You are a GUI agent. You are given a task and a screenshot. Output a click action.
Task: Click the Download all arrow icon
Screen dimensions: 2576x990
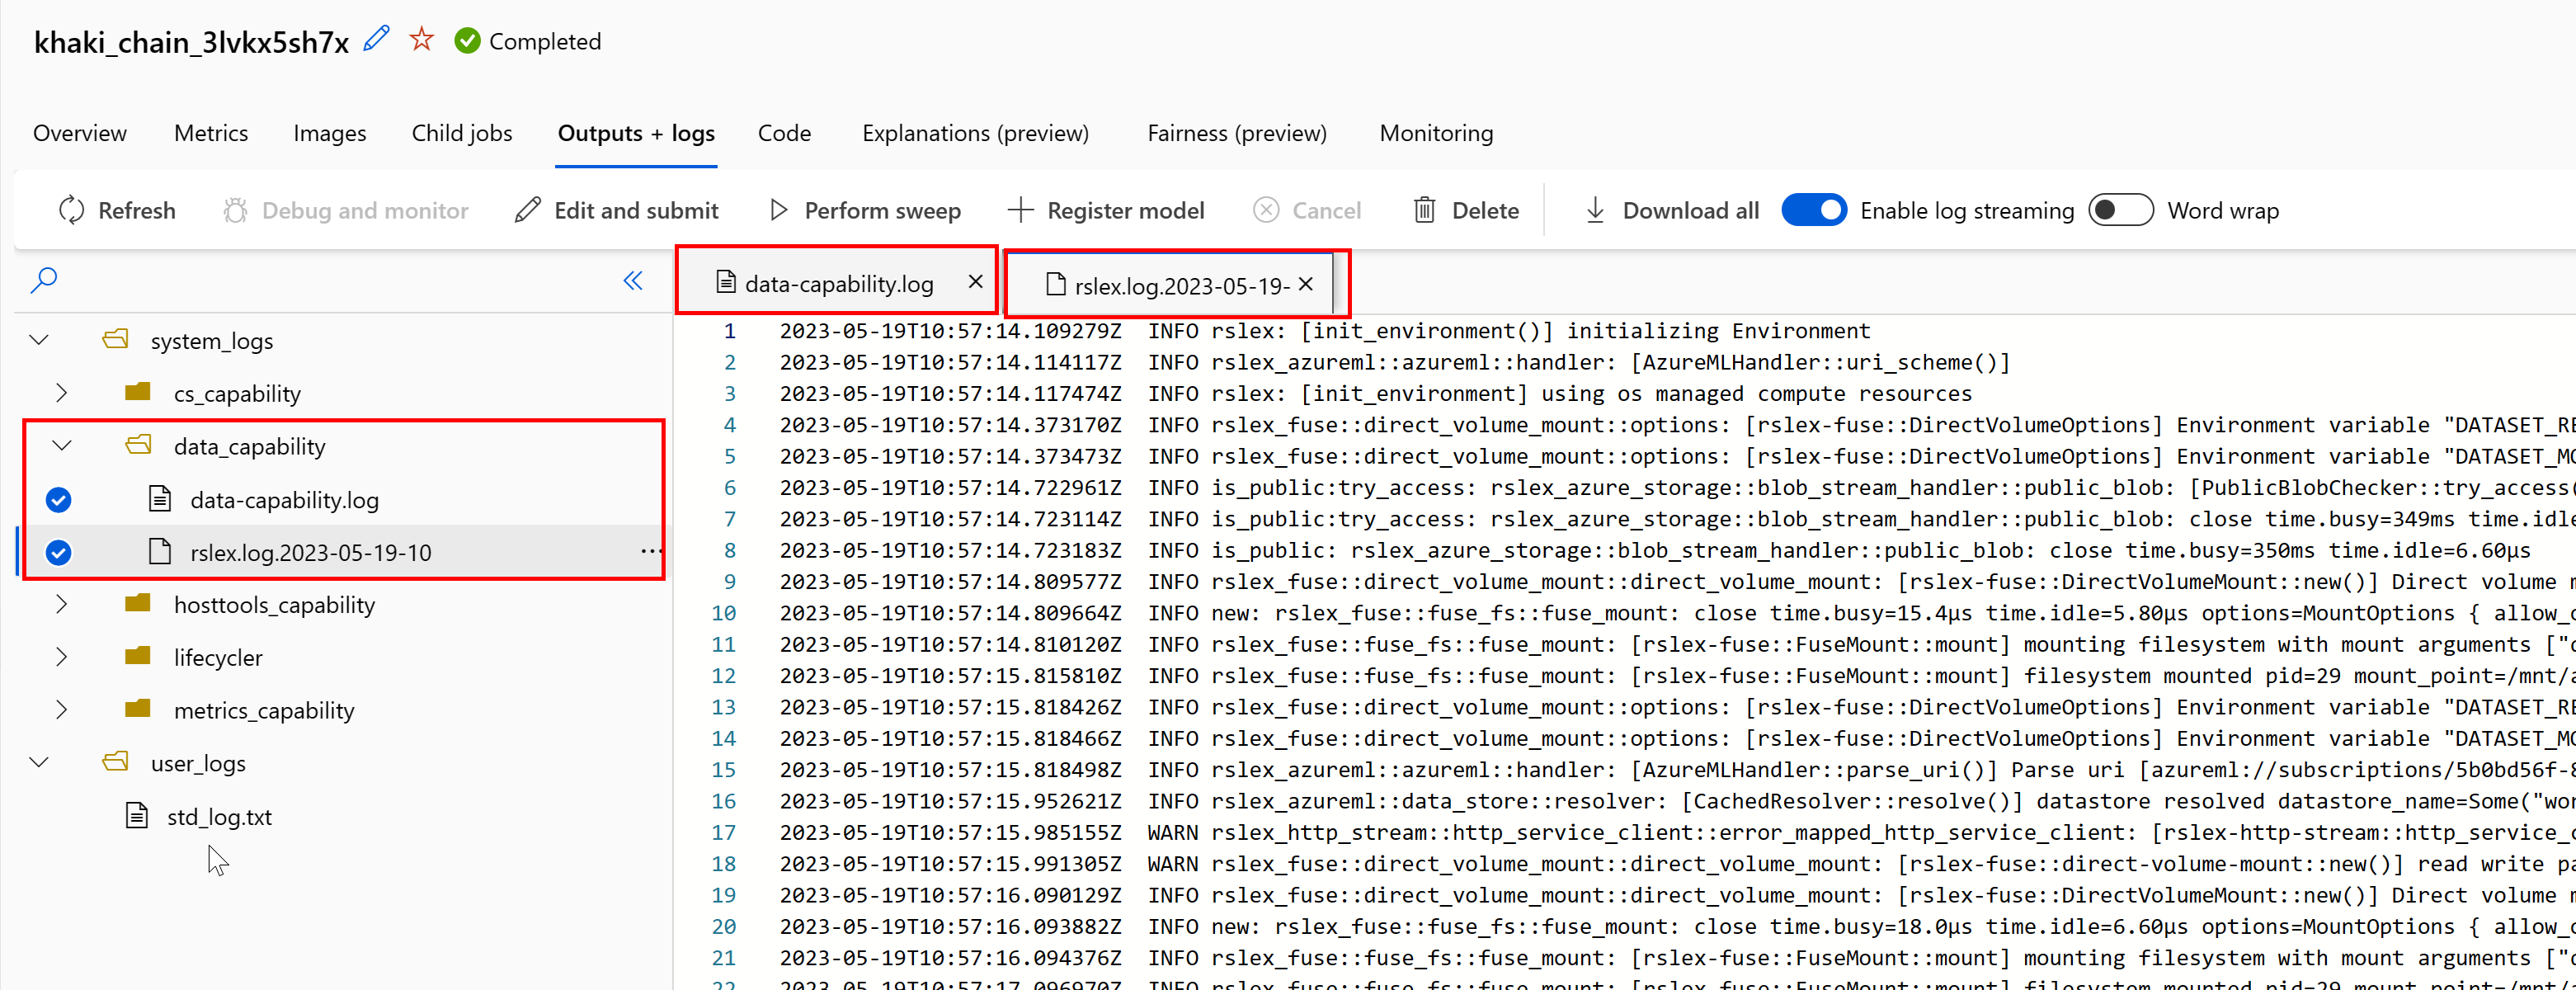(x=1595, y=210)
